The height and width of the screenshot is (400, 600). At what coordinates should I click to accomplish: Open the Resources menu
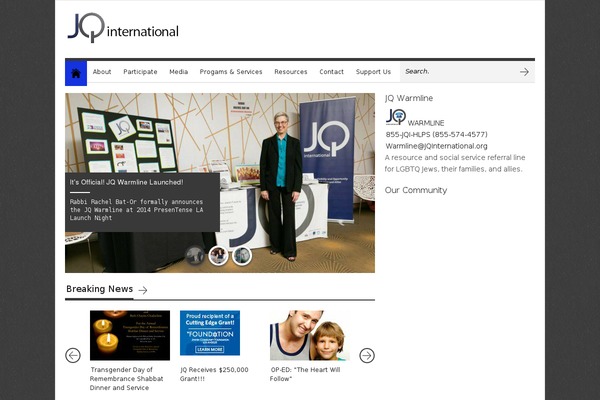pyautogui.click(x=290, y=72)
